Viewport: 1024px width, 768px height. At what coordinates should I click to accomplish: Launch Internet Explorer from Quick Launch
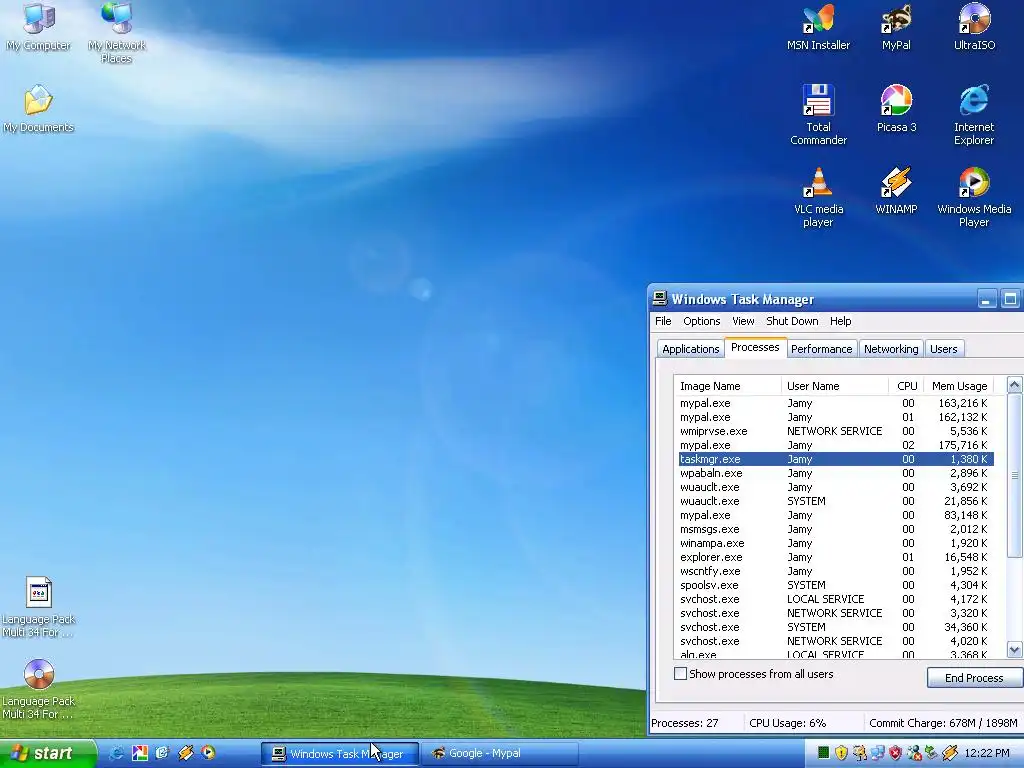[117, 753]
